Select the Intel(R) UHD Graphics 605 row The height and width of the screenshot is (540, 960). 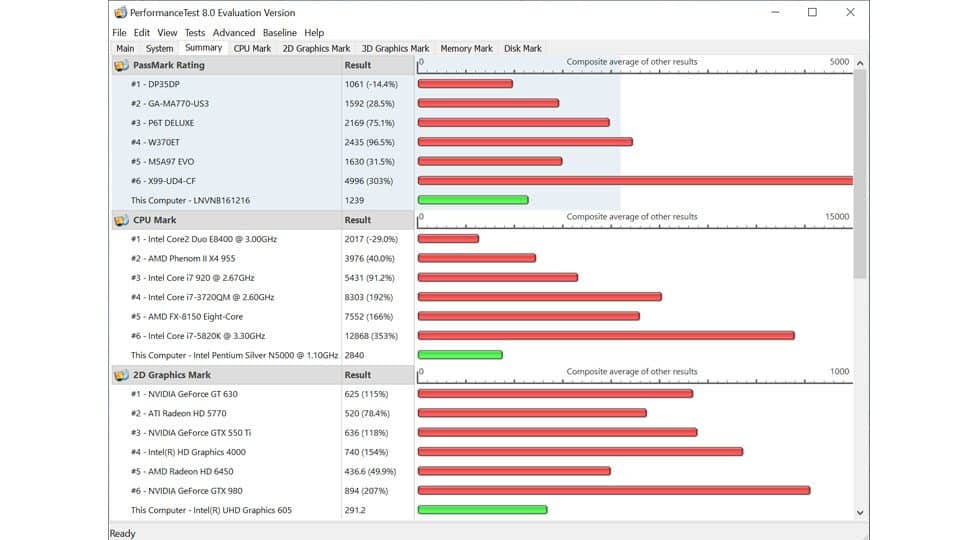coord(482,510)
